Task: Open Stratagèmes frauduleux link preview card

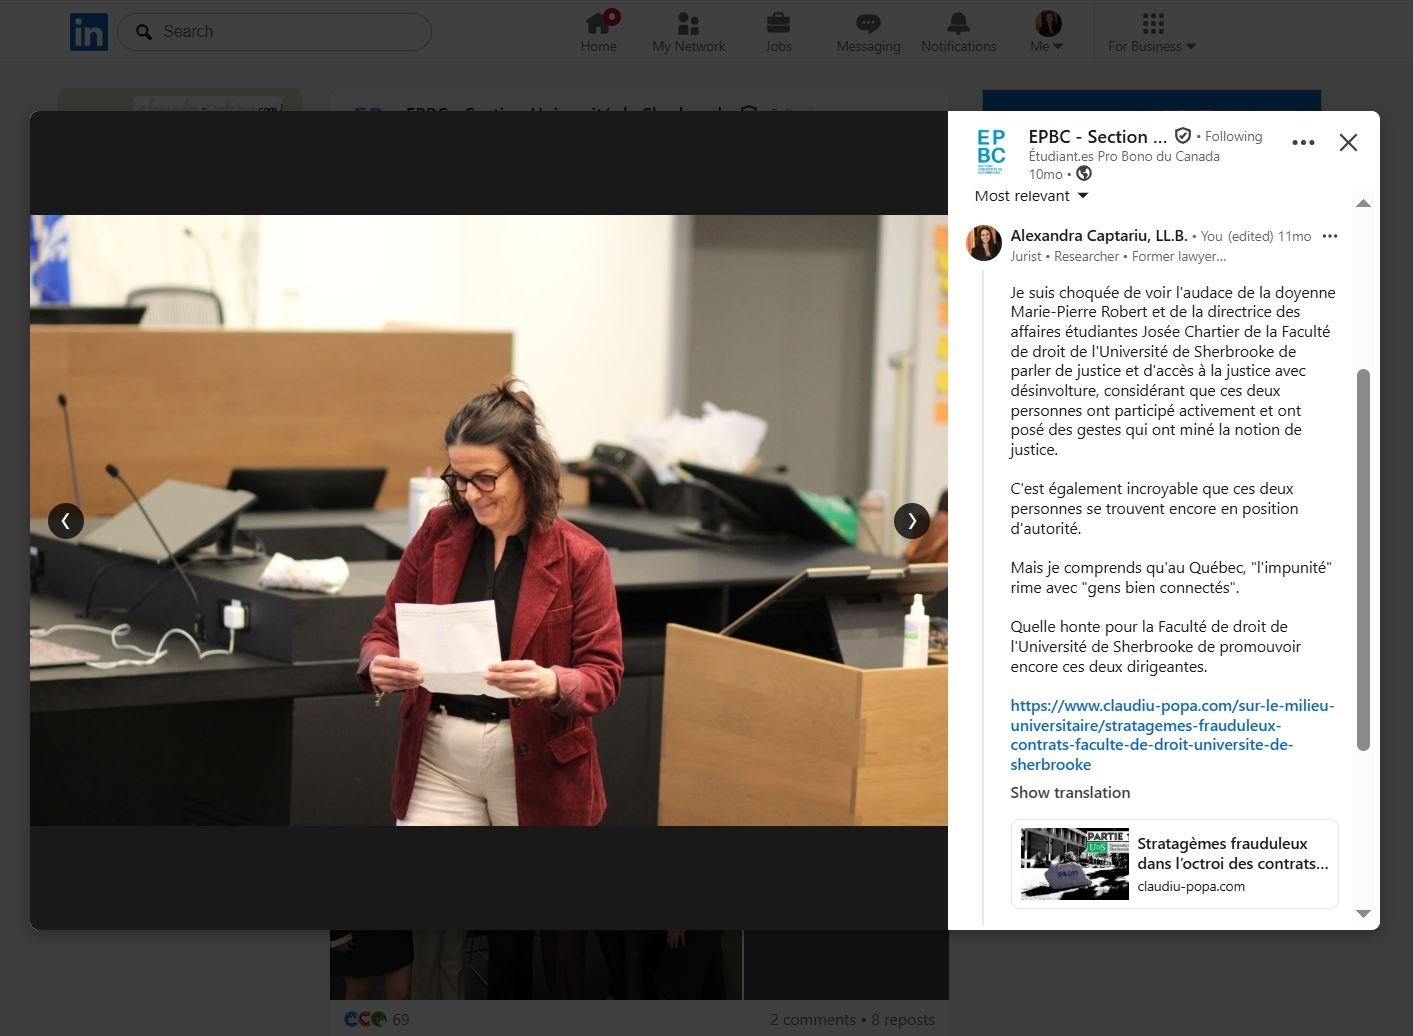Action: (x=1175, y=864)
